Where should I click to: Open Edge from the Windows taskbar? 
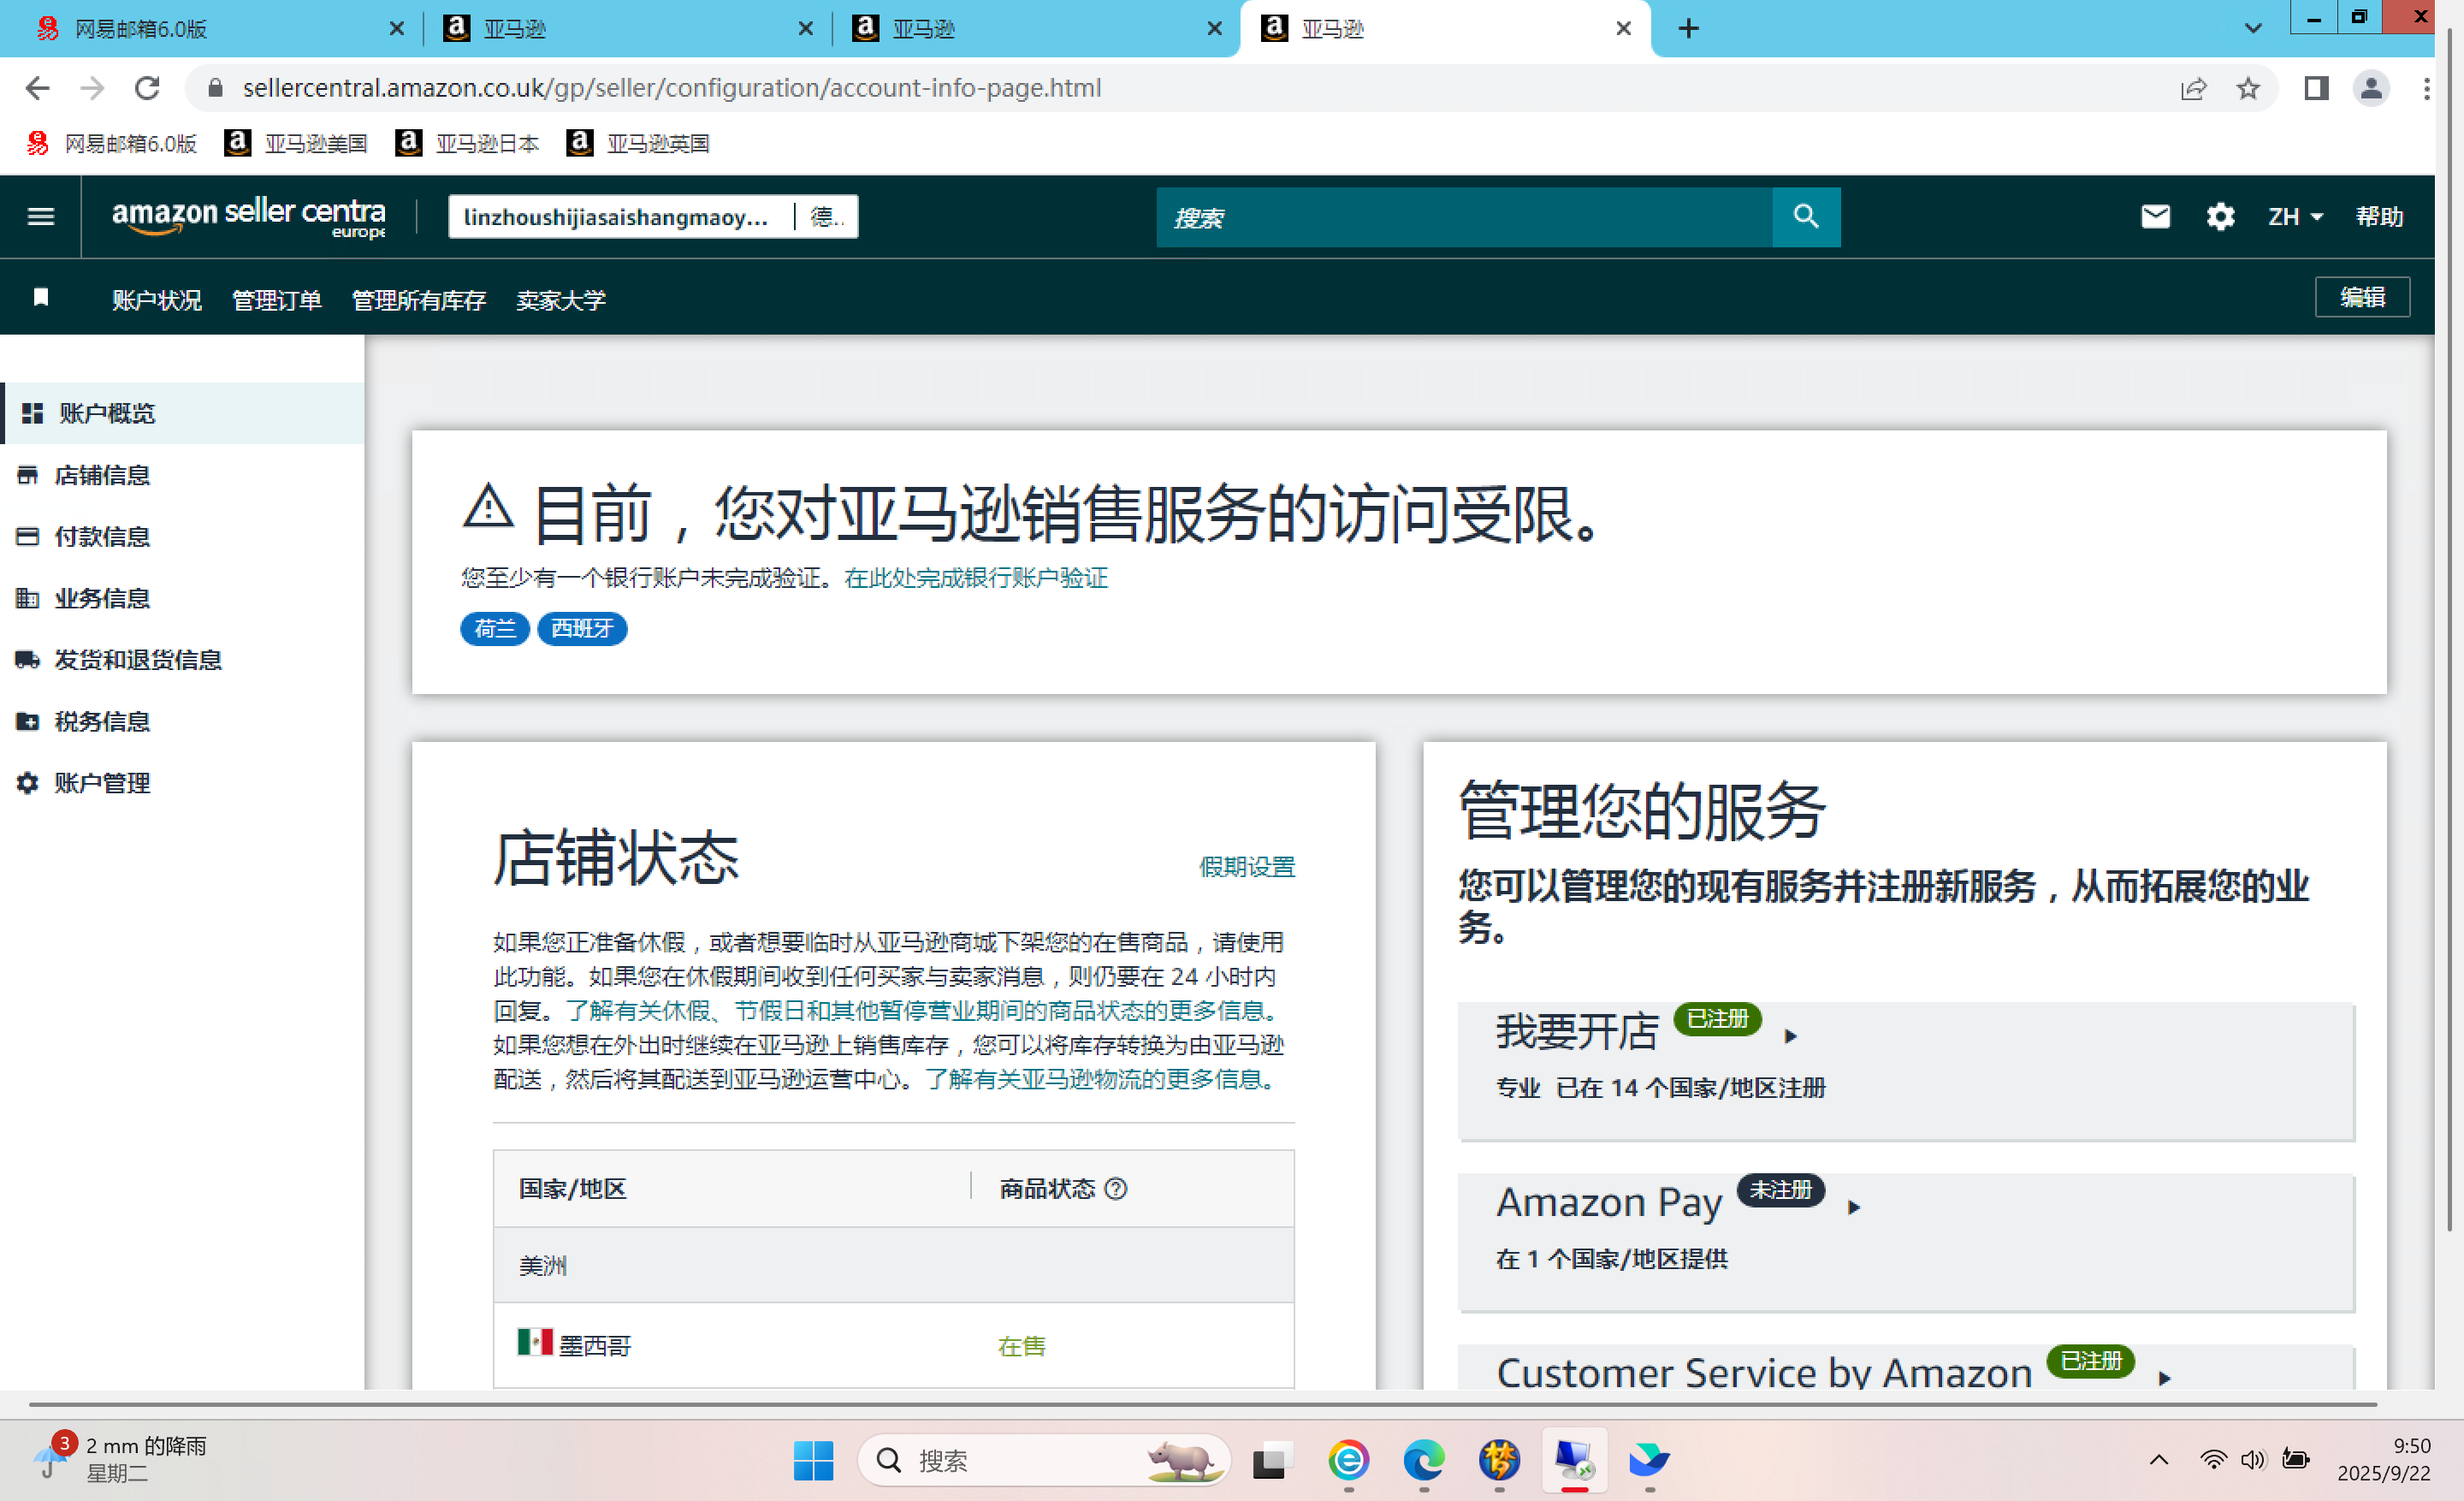[x=1423, y=1460]
